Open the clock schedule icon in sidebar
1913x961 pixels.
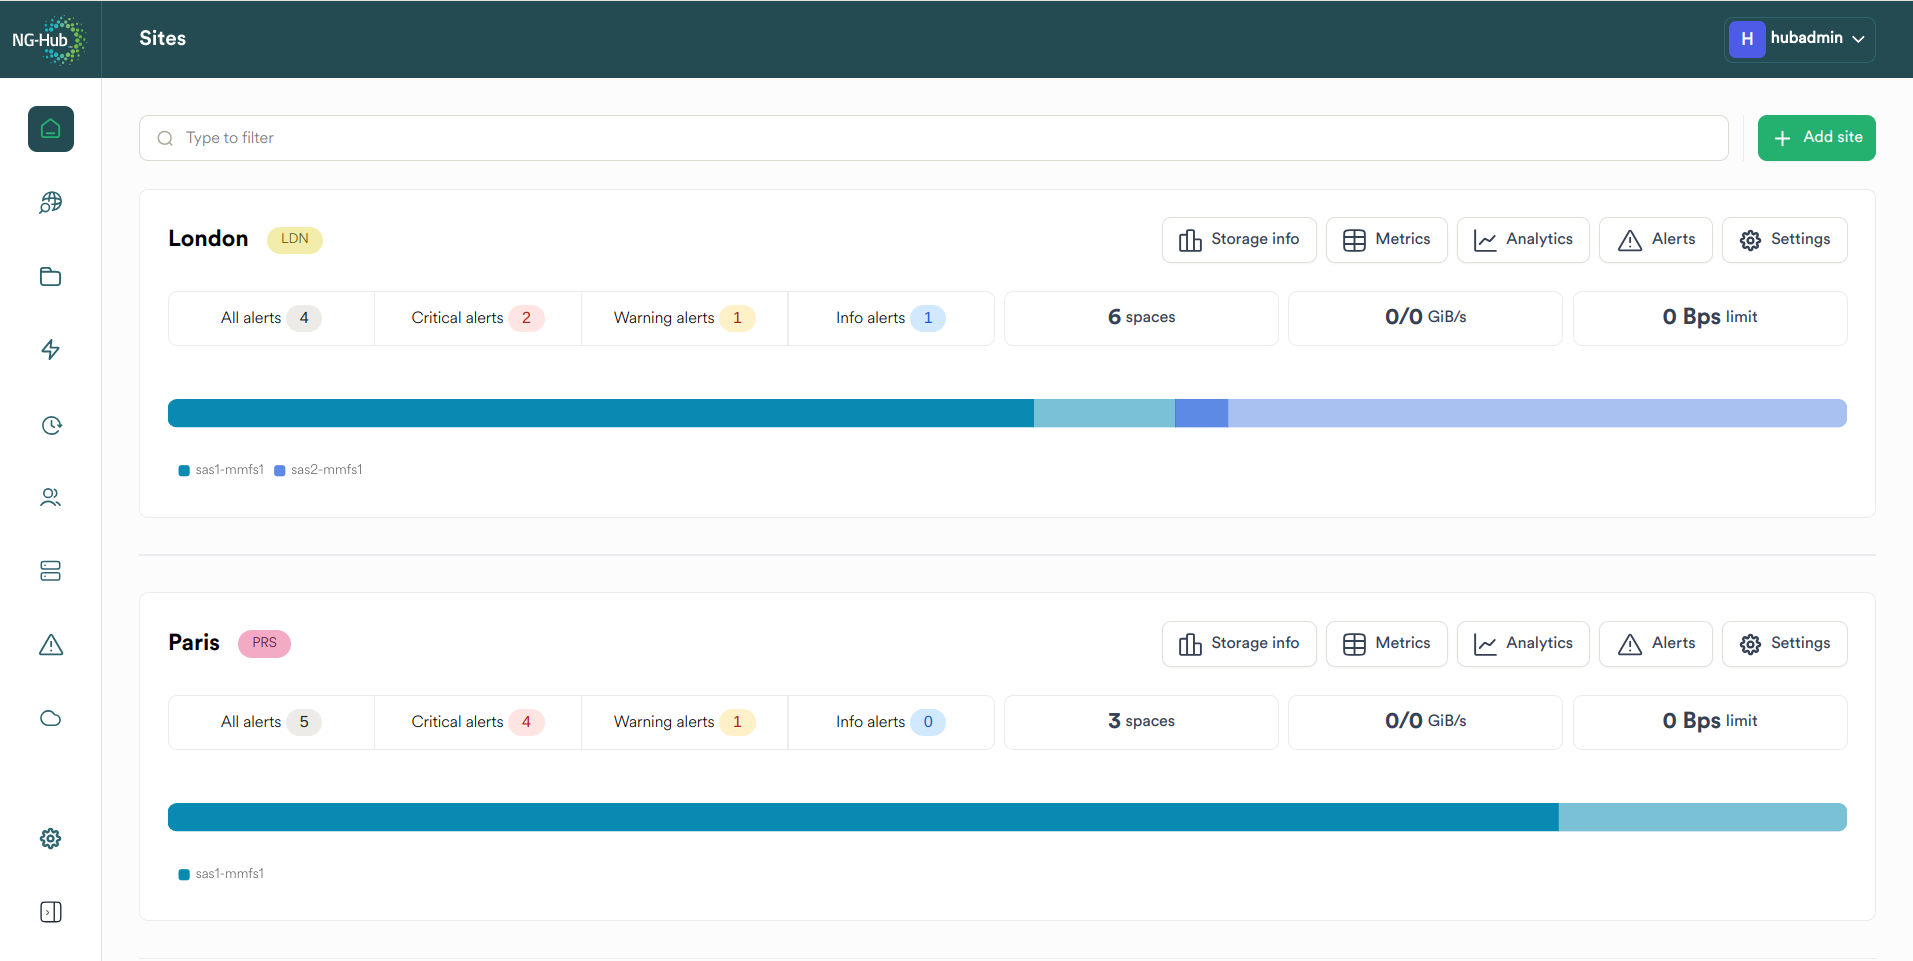[51, 425]
